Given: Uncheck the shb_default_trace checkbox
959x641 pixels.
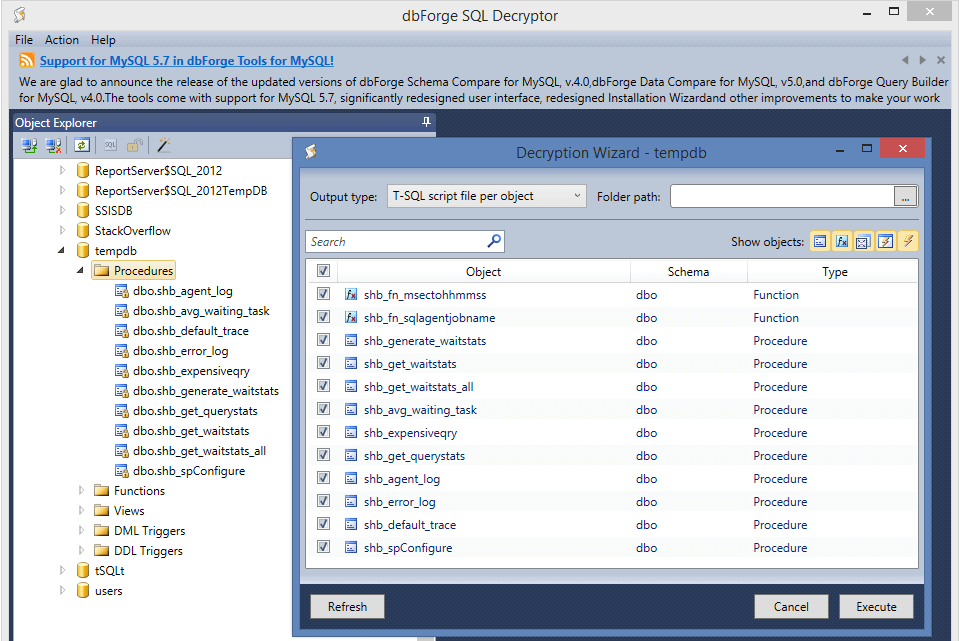Looking at the screenshot, I should [324, 524].
